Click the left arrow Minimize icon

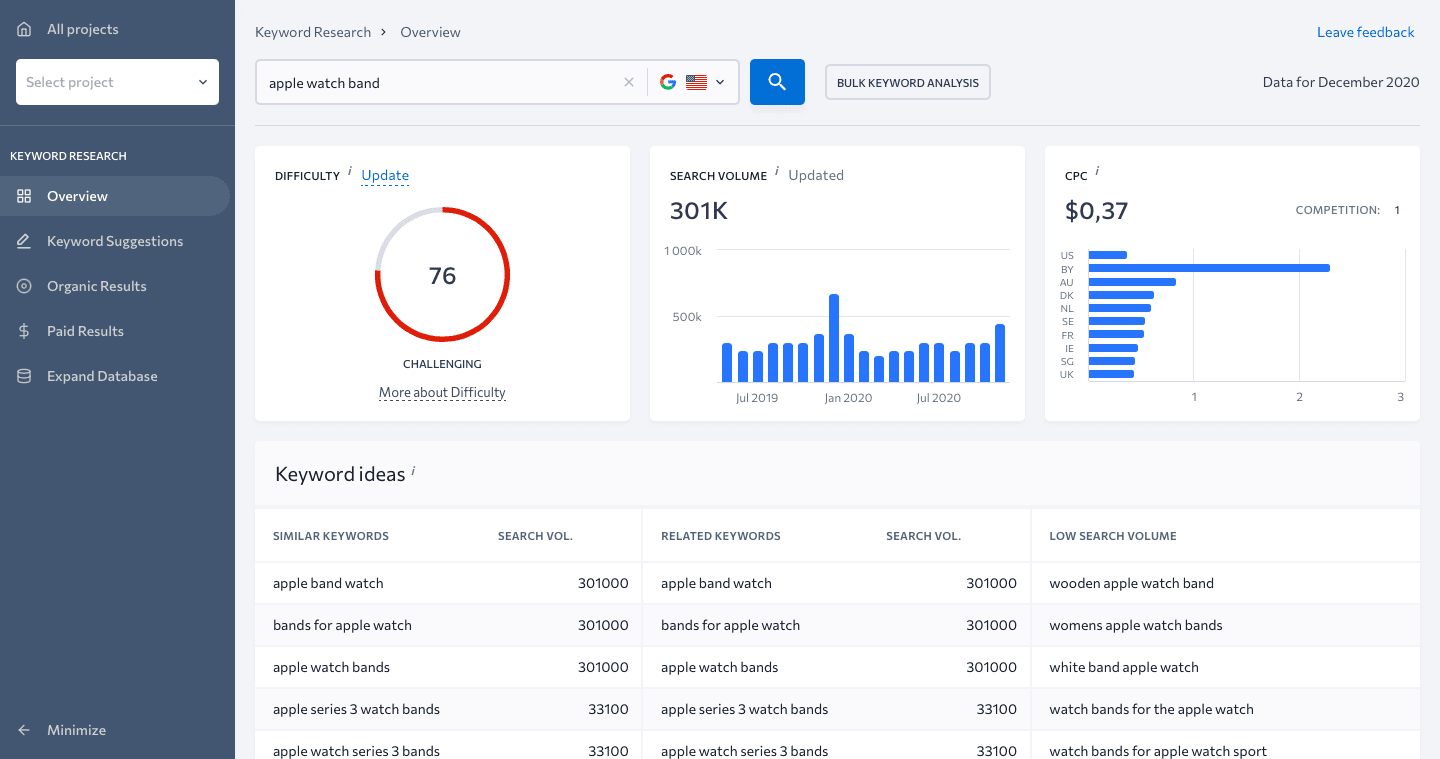click(24, 730)
